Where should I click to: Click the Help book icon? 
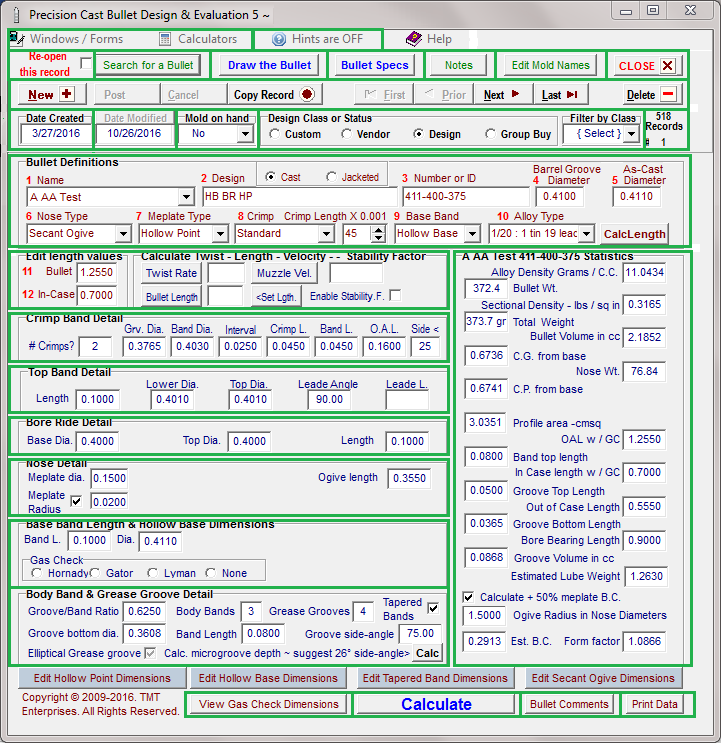(x=414, y=39)
